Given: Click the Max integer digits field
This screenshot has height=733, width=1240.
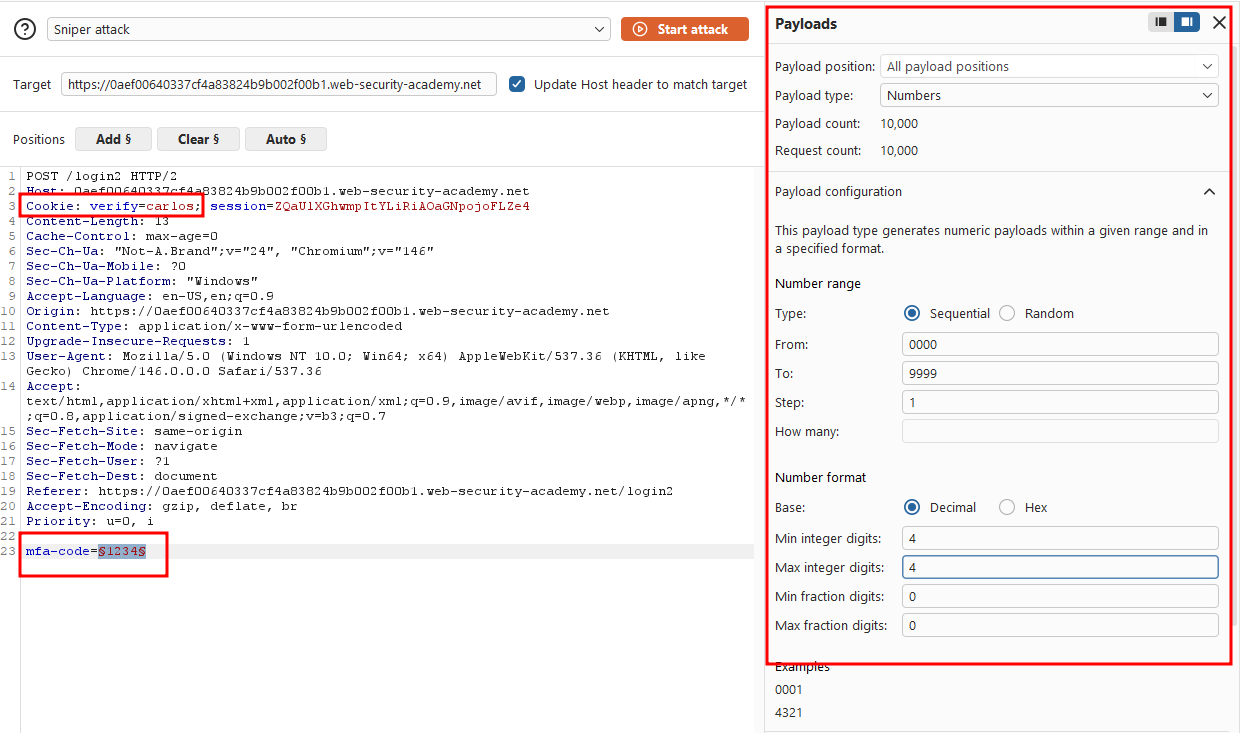Looking at the screenshot, I should pyautogui.click(x=1060, y=567).
